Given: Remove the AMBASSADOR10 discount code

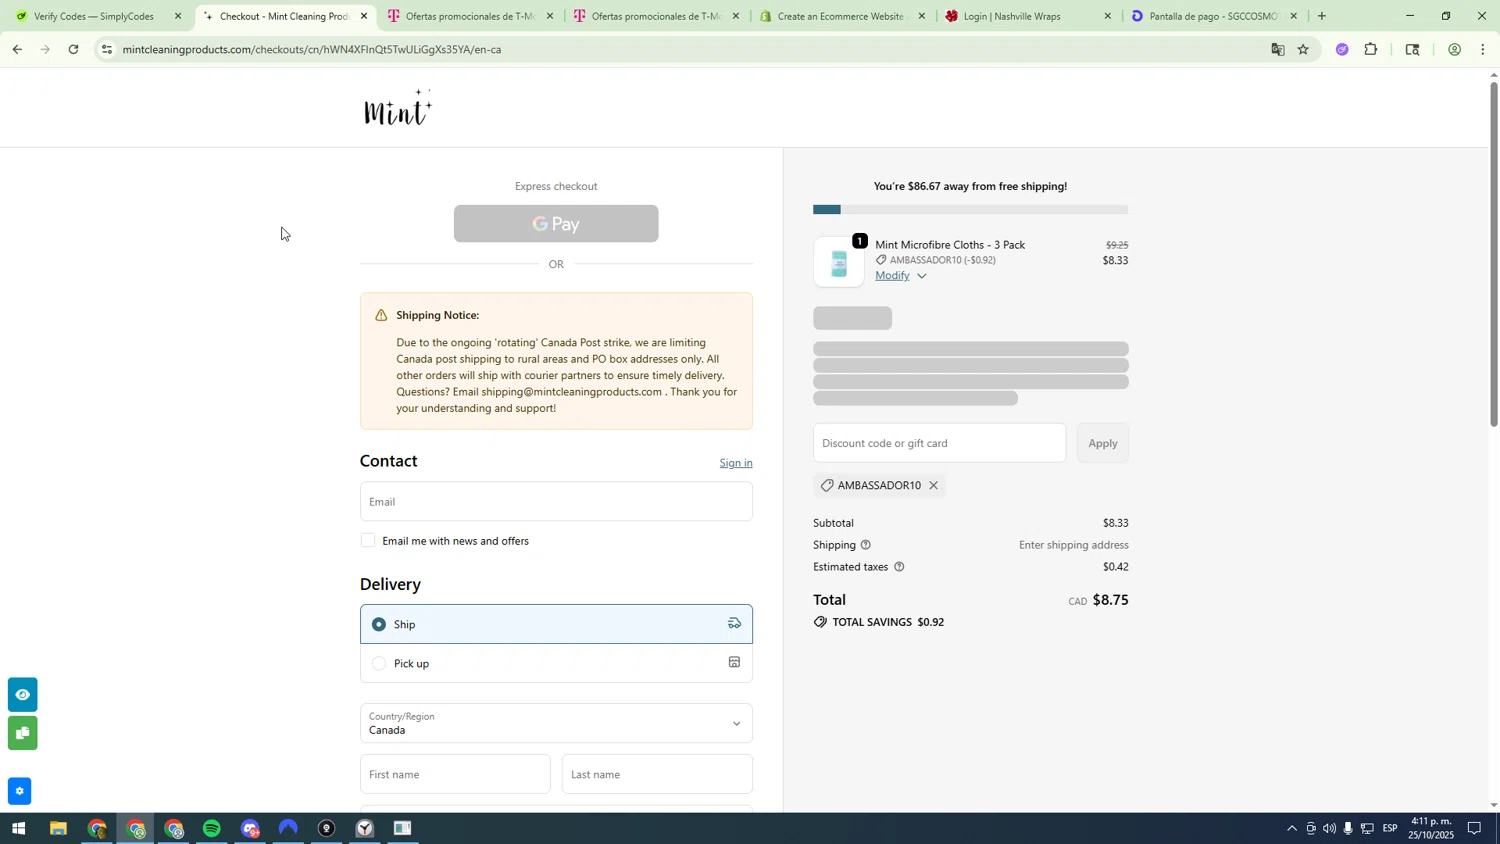Looking at the screenshot, I should [933, 486].
